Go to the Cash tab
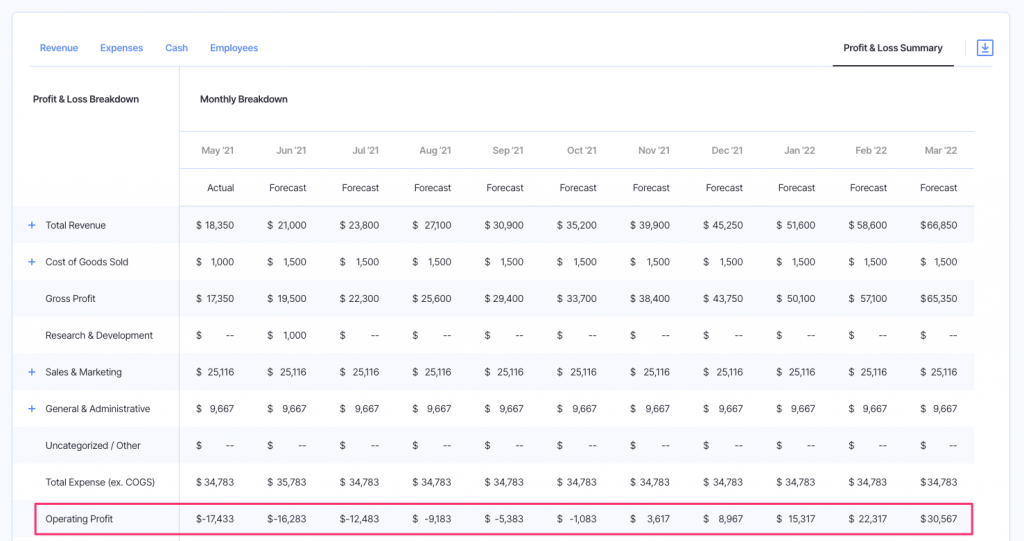 coord(176,48)
